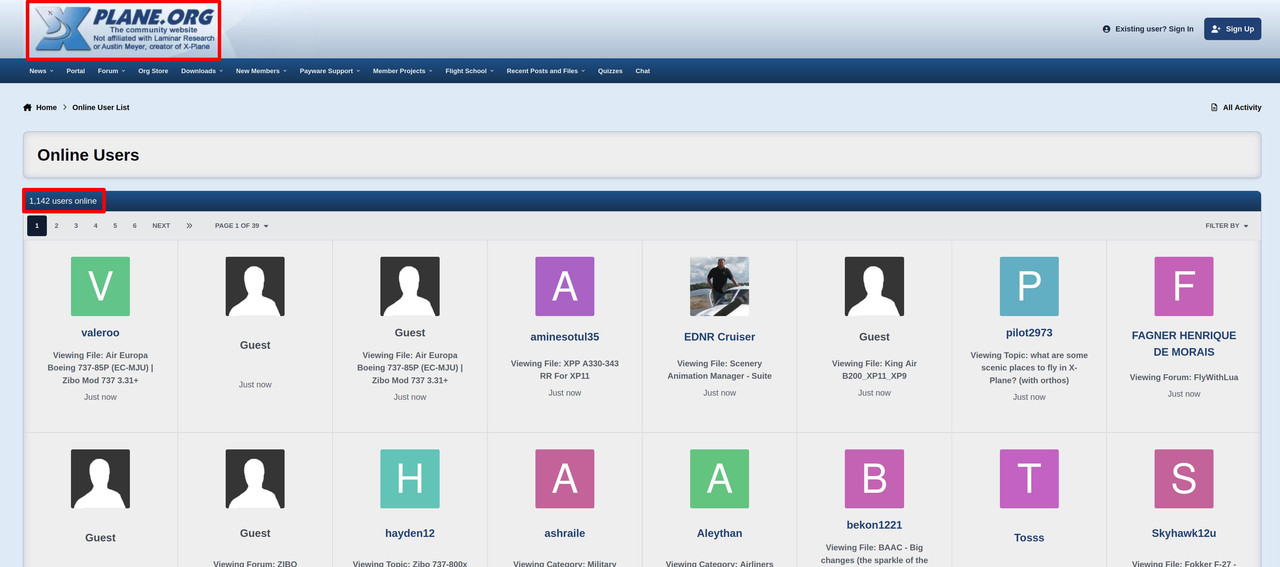This screenshot has height=567, width=1280.
Task: Click the NEXT pagination button
Action: pyautogui.click(x=161, y=226)
